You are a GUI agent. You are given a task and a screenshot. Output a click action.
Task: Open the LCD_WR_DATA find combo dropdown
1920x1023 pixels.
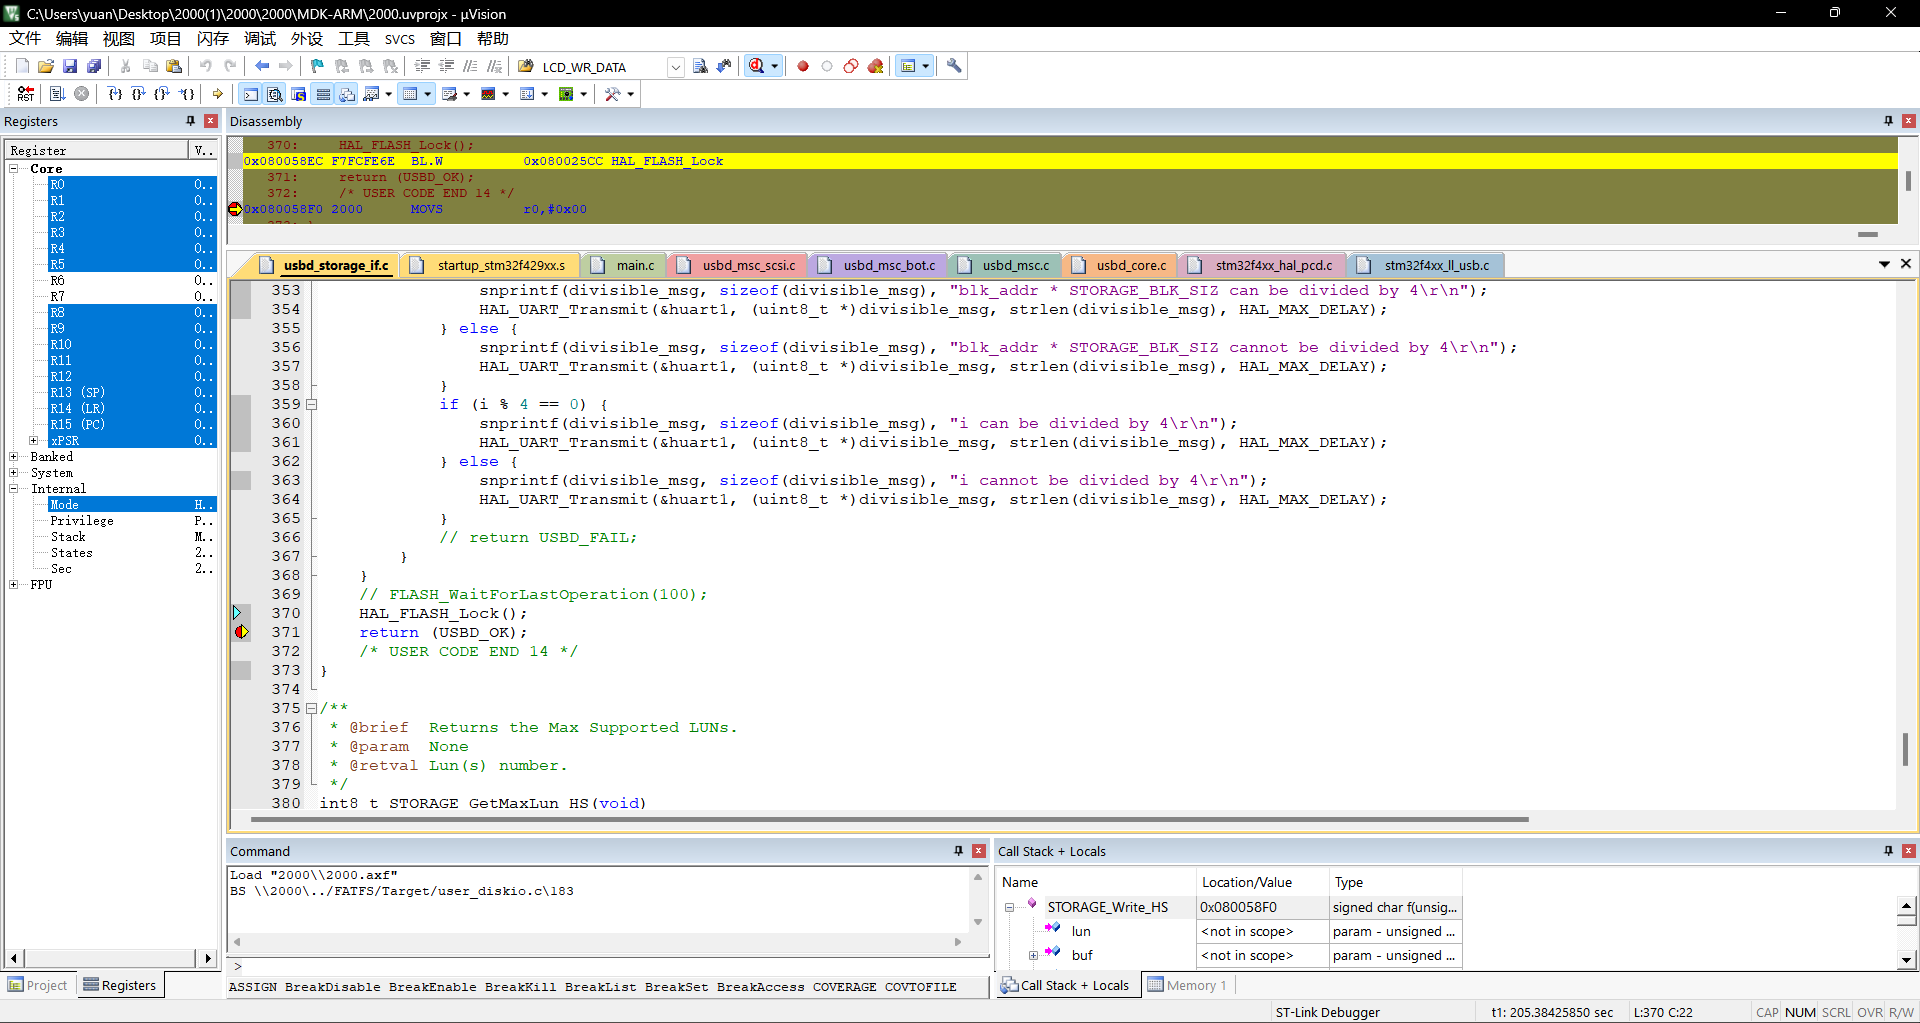(x=676, y=67)
